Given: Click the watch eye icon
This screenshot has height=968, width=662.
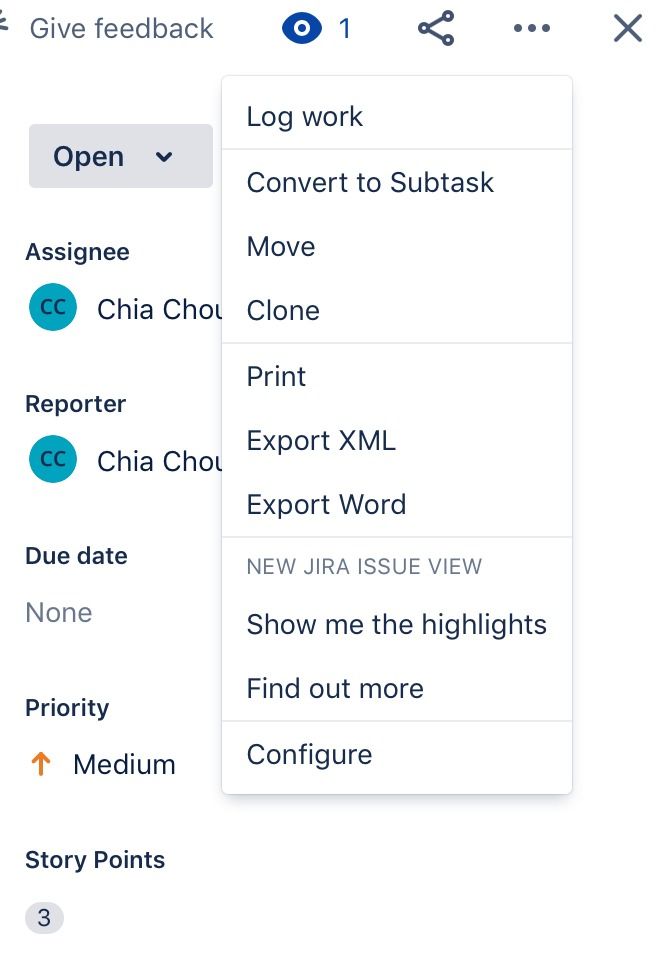Looking at the screenshot, I should [x=302, y=29].
